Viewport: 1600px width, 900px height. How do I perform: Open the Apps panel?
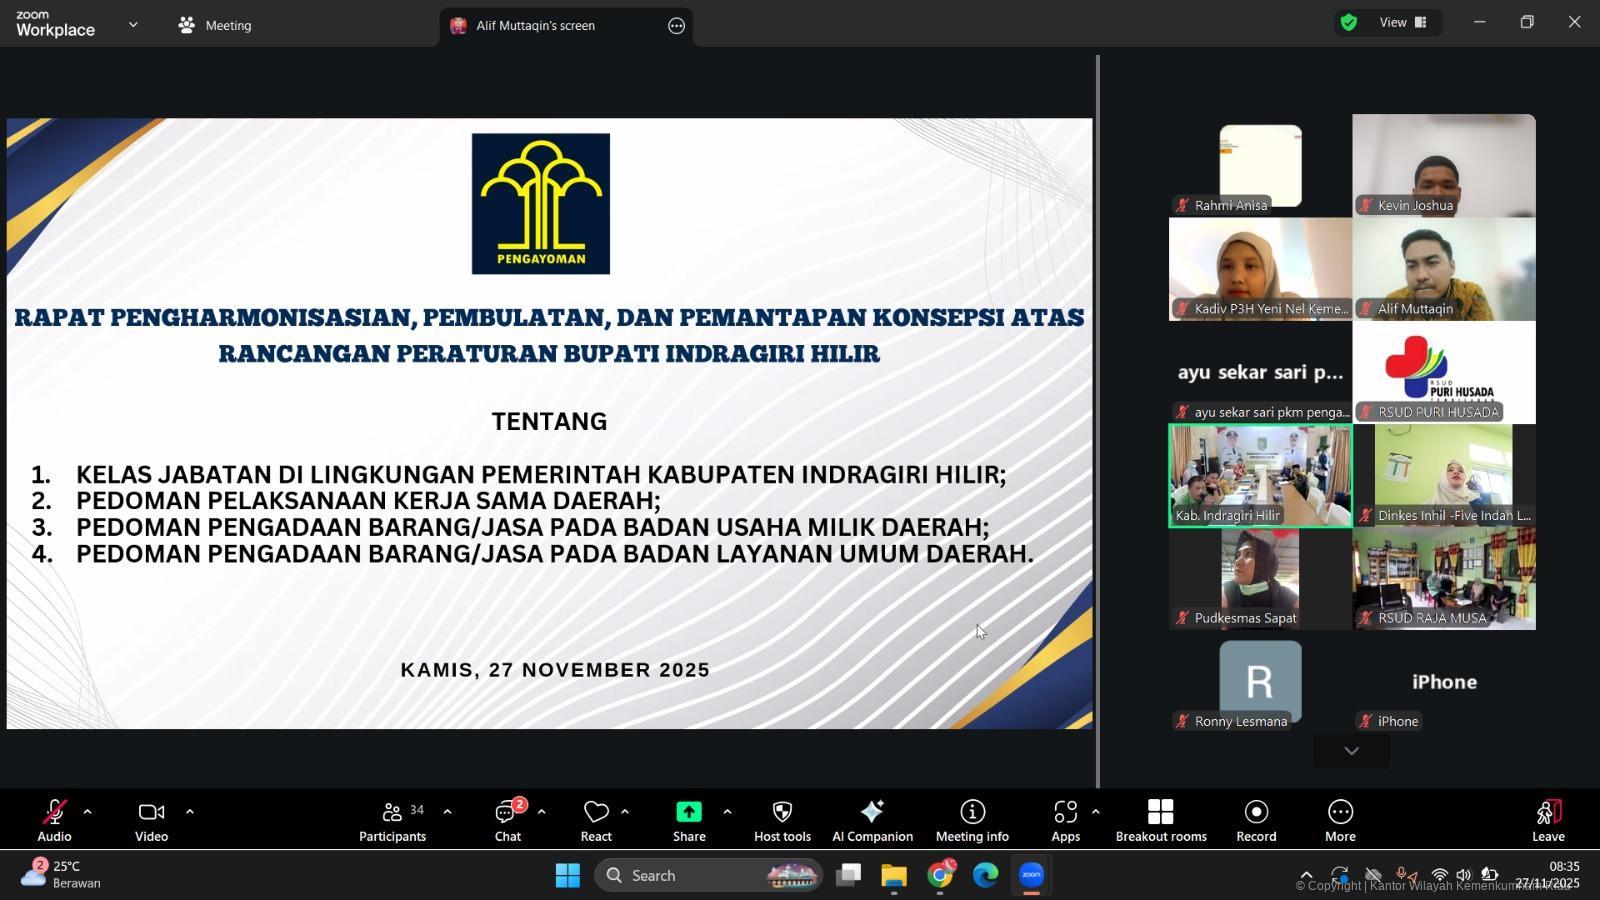click(x=1065, y=820)
